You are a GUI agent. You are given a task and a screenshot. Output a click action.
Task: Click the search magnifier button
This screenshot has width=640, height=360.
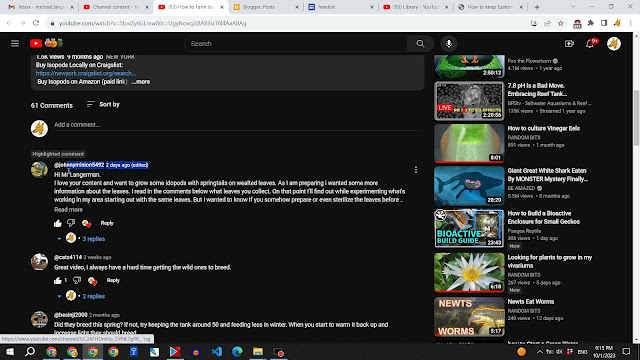coord(420,44)
